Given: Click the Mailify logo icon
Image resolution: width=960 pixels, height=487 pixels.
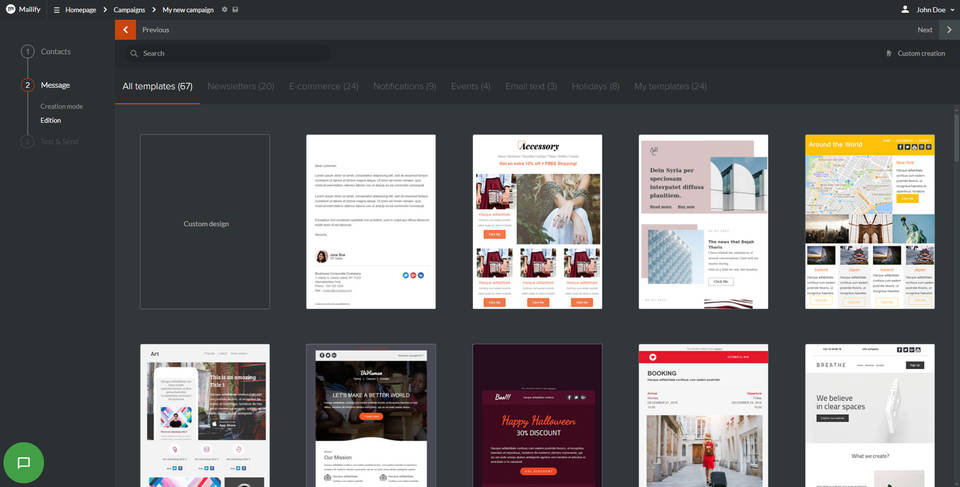Looking at the screenshot, I should coord(10,9).
